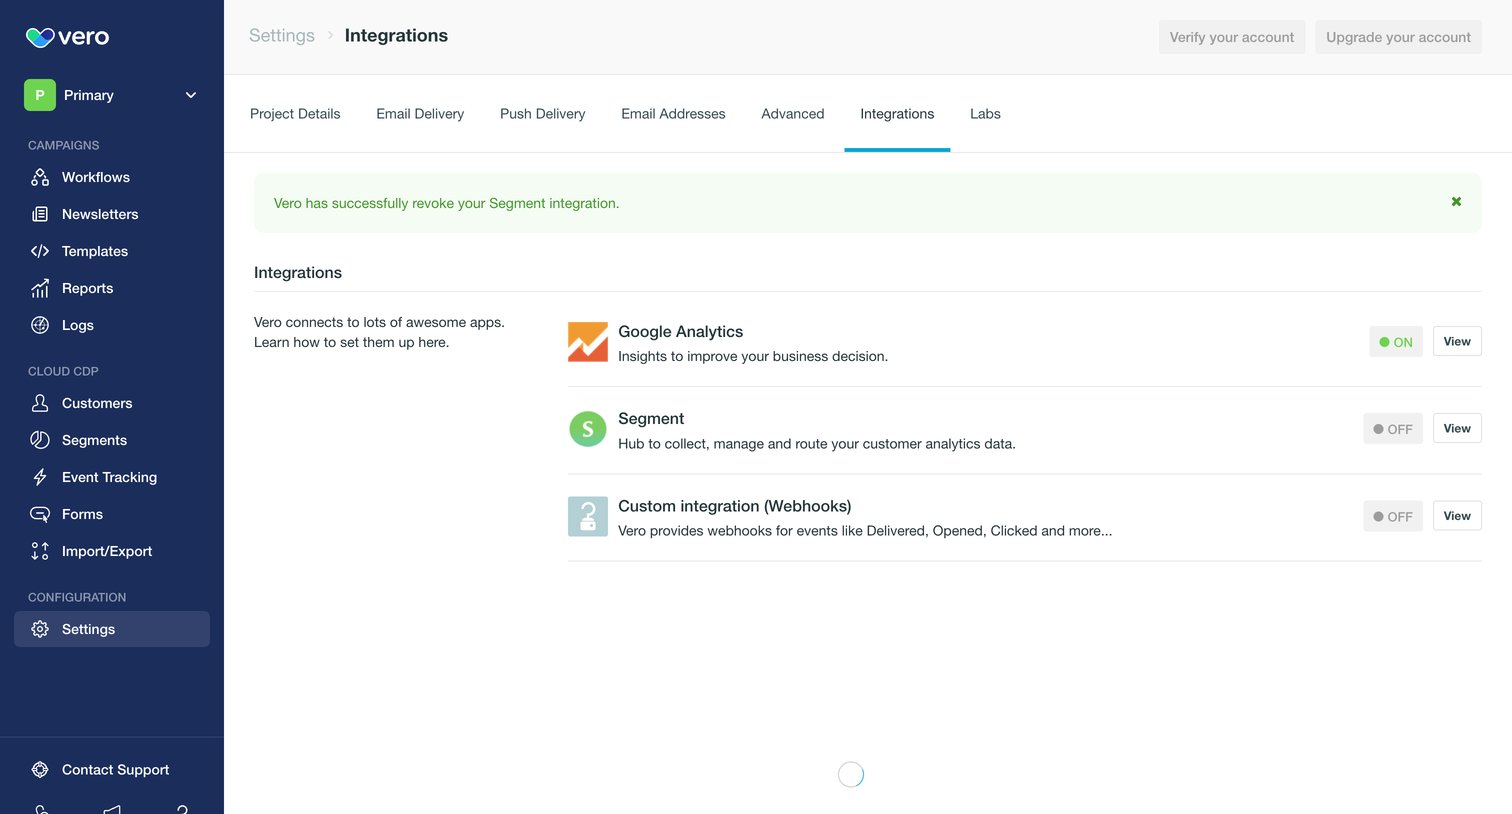Click the Custom integration Webhooks icon
The height and width of the screenshot is (814, 1512).
[588, 516]
